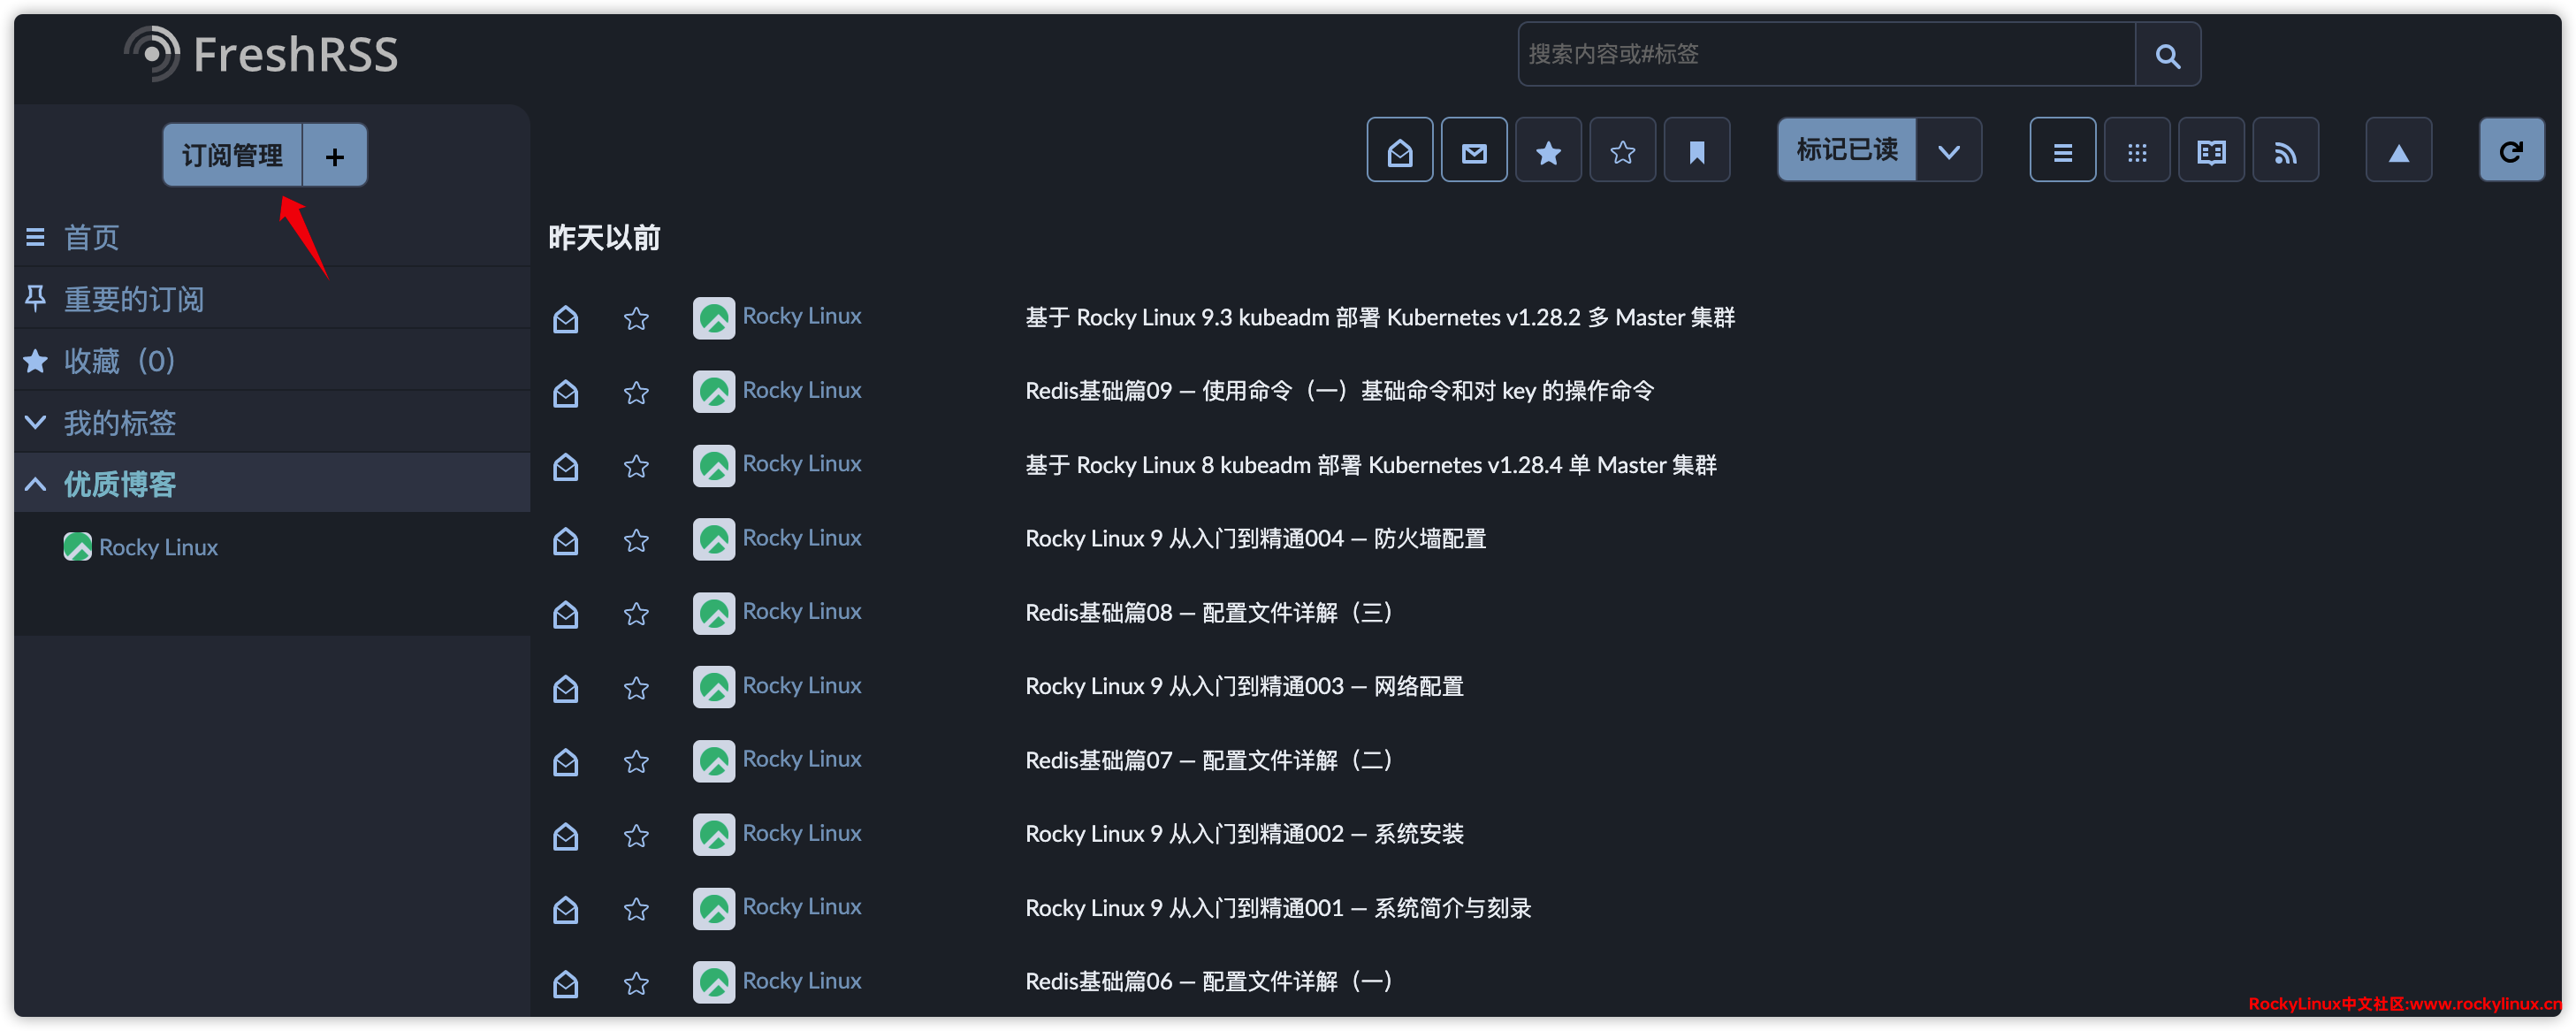Go to 首页 in sidebar
The width and height of the screenshot is (2576, 1031).
click(91, 238)
